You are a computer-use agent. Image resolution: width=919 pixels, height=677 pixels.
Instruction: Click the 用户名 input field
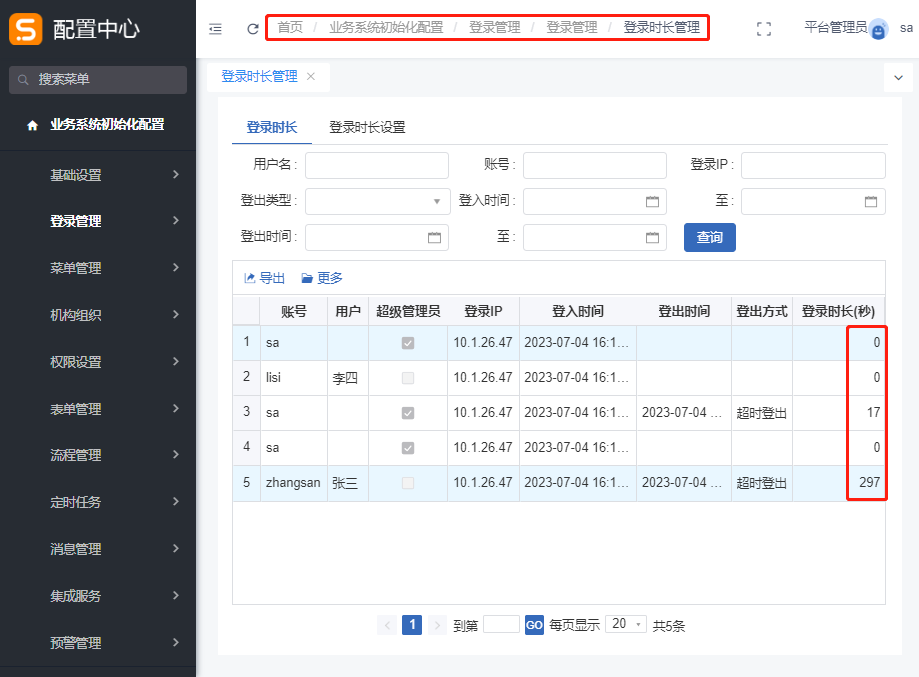(x=376, y=165)
